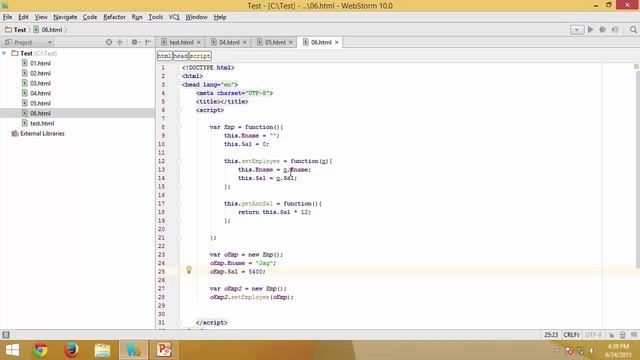Click the lock read-only icon in status bar
The height and width of the screenshot is (360, 640).
pyautogui.click(x=611, y=335)
